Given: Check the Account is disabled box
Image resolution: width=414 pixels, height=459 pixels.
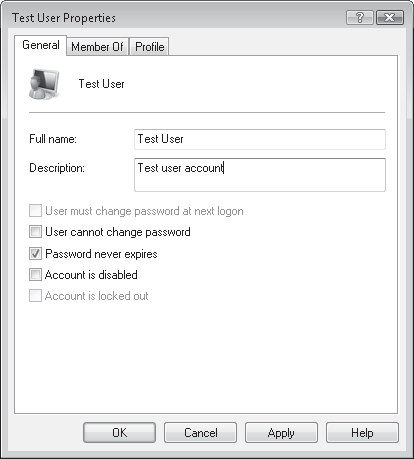Looking at the screenshot, I should [x=35, y=275].
